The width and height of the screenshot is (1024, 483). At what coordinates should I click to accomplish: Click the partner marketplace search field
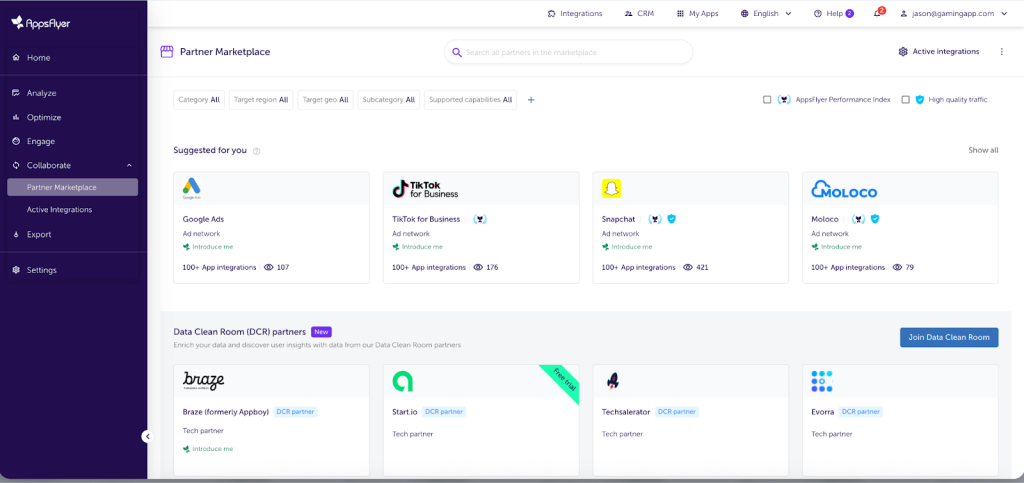[x=570, y=52]
